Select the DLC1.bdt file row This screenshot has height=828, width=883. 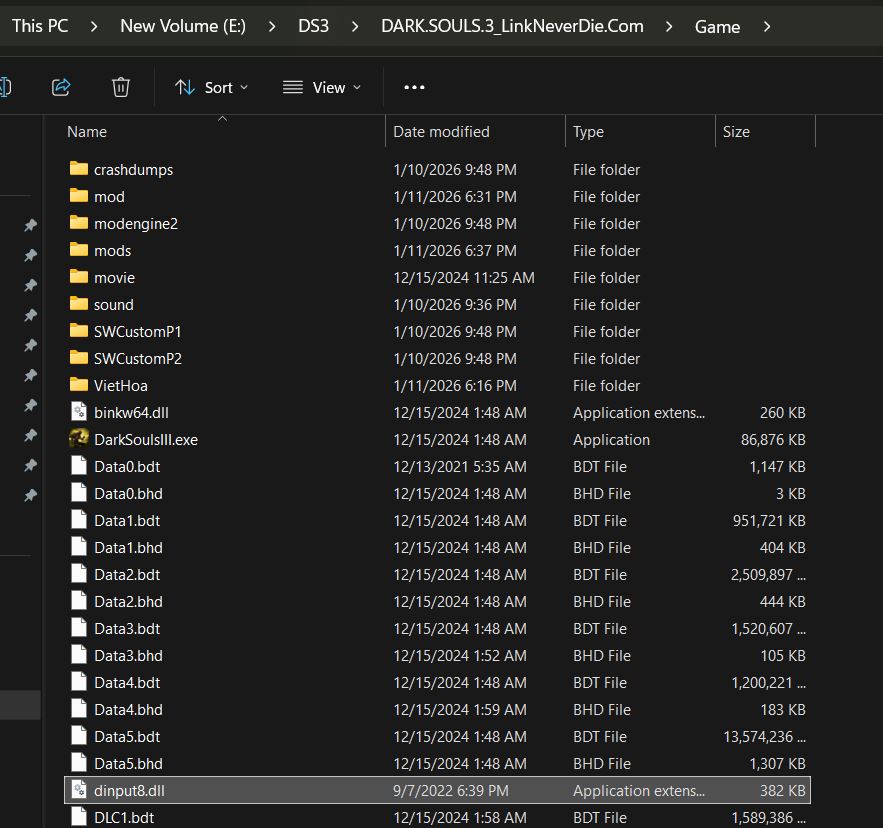pyautogui.click(x=124, y=817)
